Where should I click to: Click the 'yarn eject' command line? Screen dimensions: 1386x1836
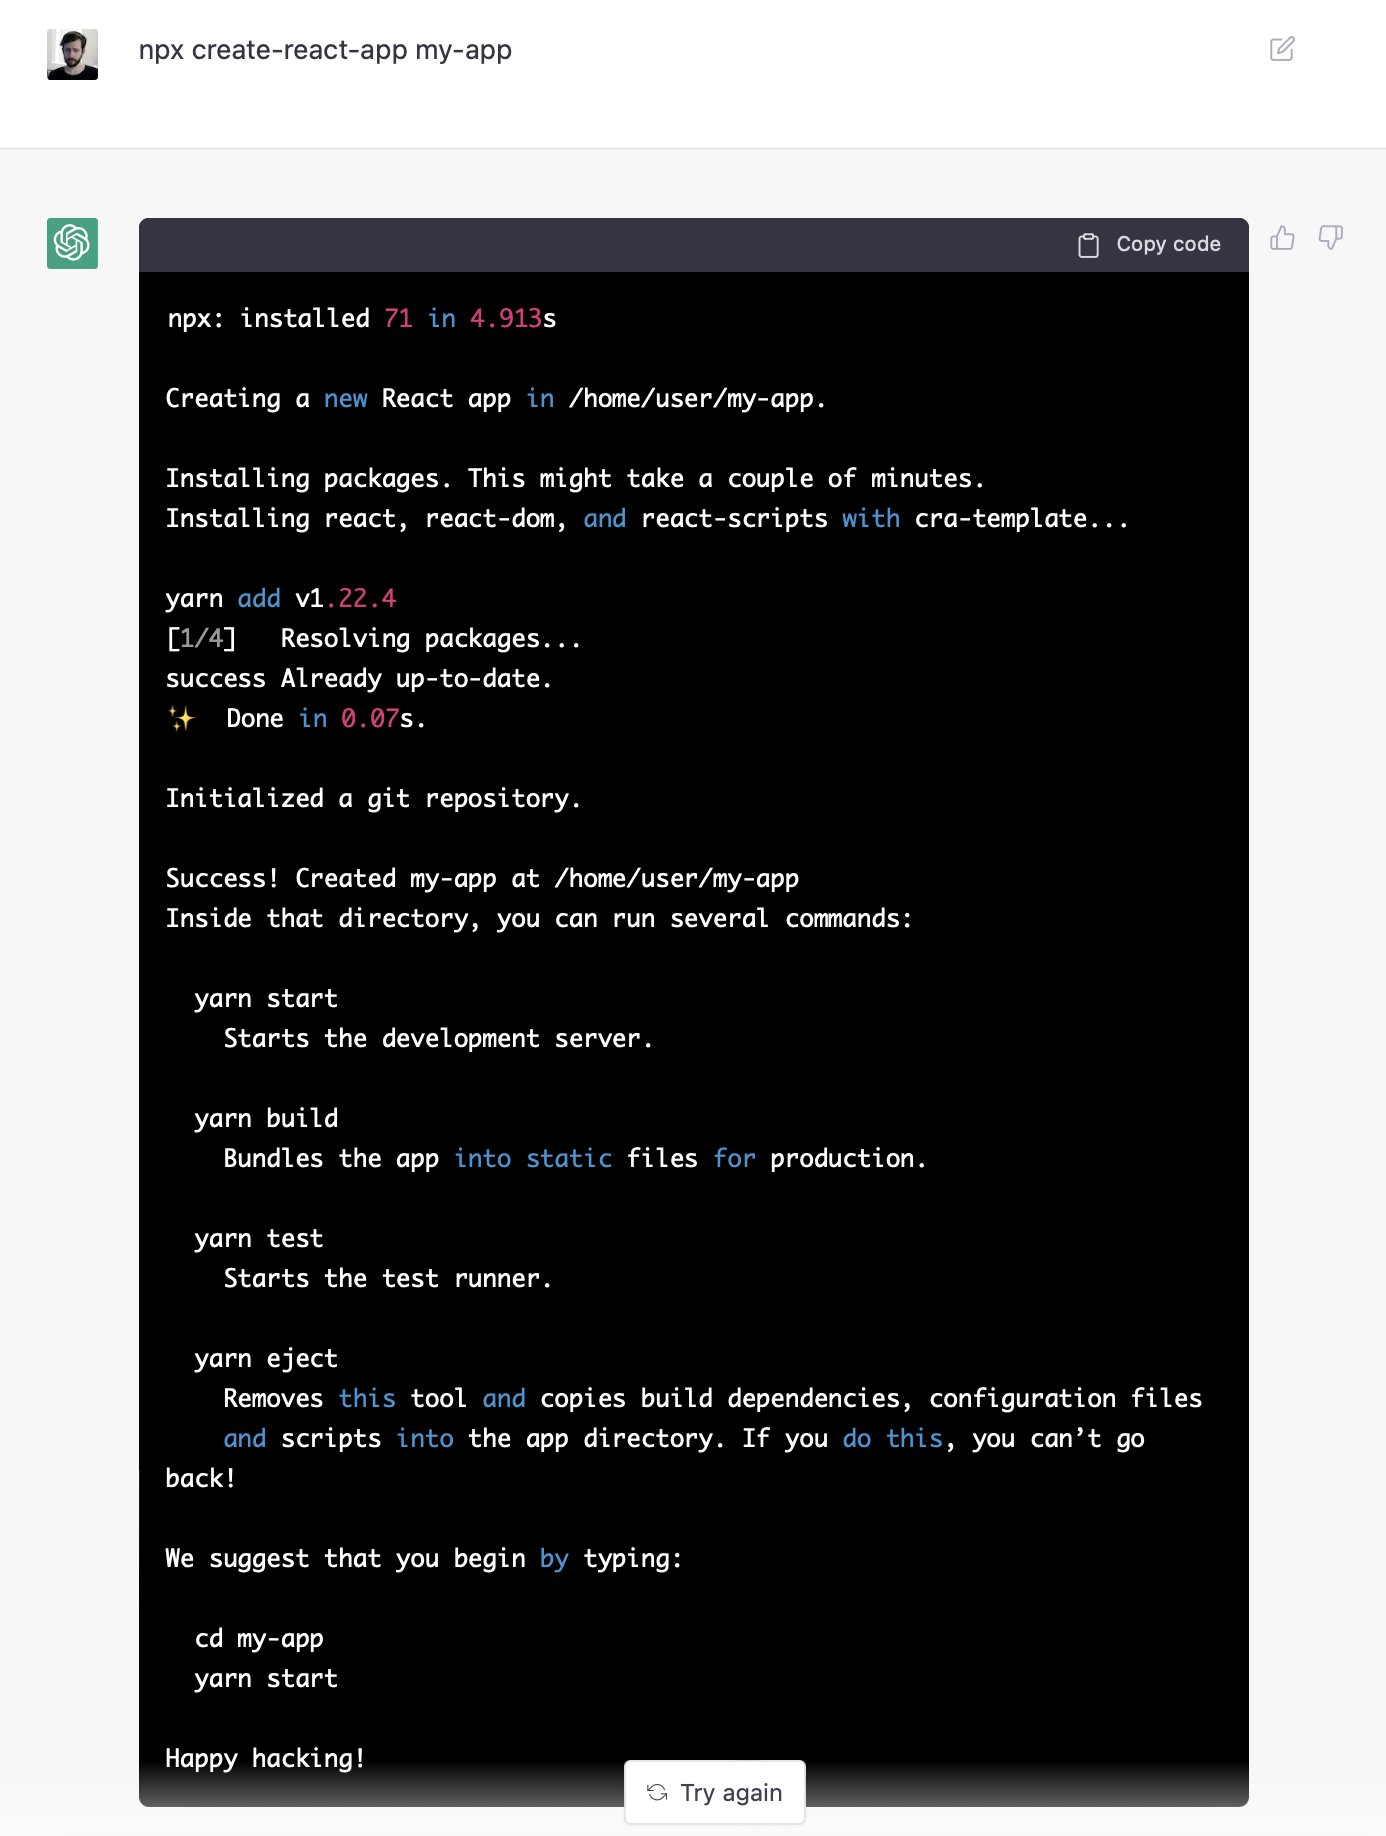pyautogui.click(x=266, y=1358)
